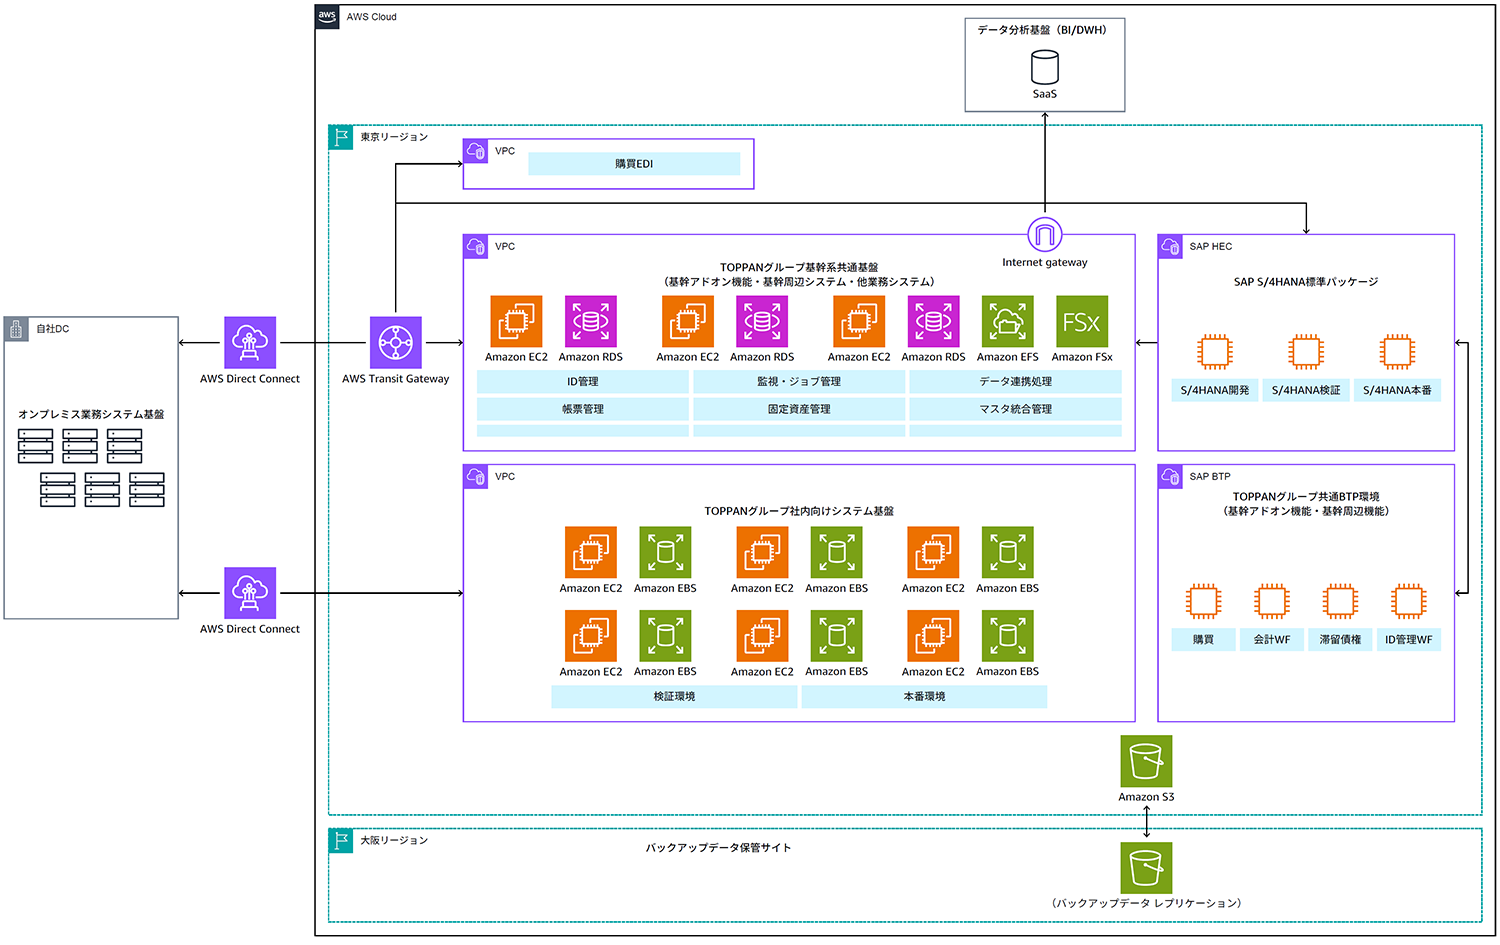Select the backup replication bucket in Osaka region
This screenshot has width=1500, height=945.
click(x=1146, y=867)
